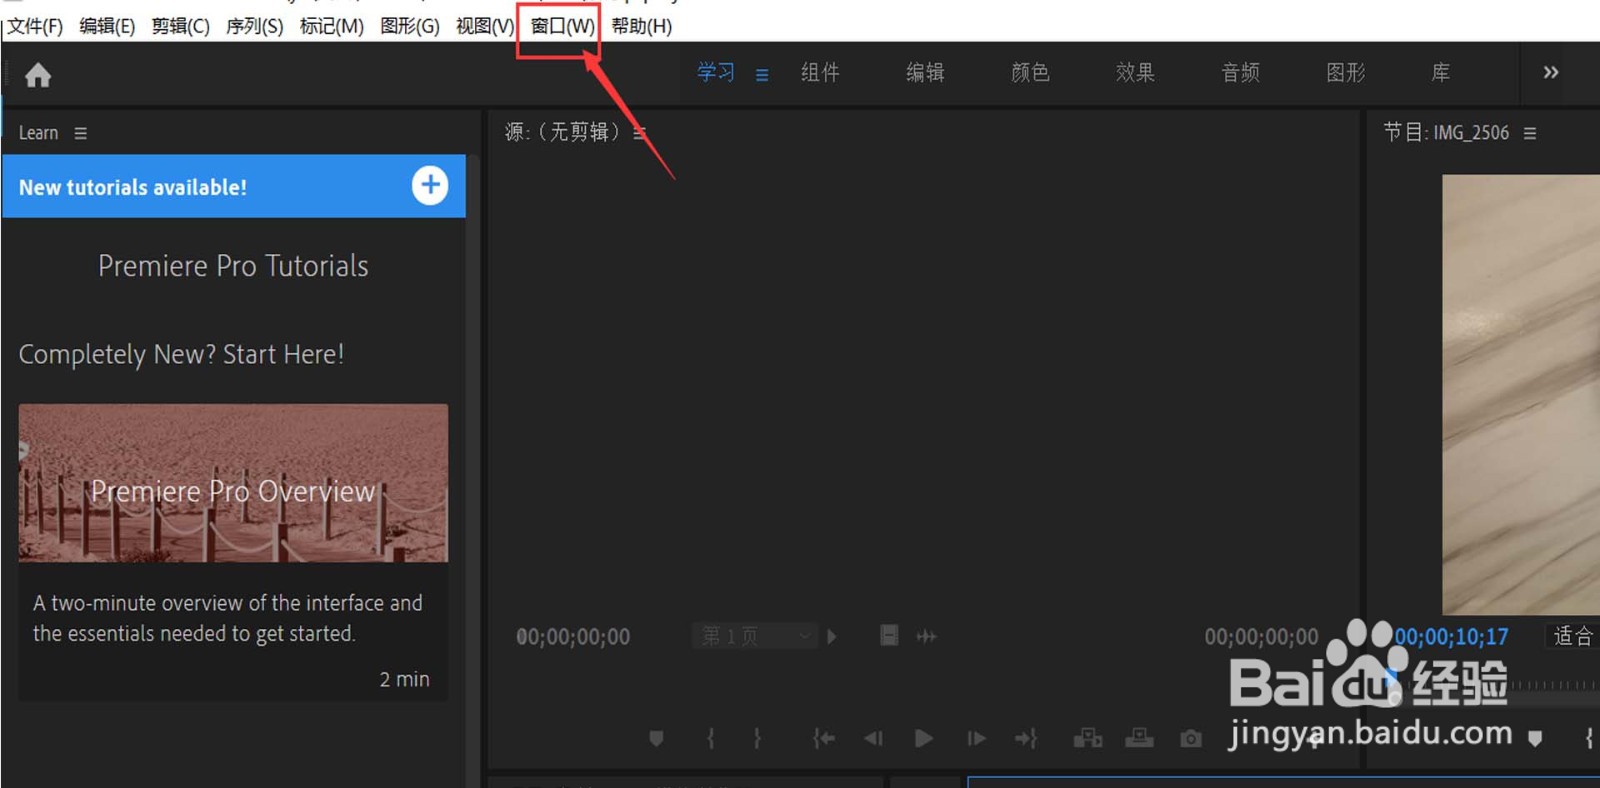Open the 图形(G) menu
1600x788 pixels.
pos(410,26)
